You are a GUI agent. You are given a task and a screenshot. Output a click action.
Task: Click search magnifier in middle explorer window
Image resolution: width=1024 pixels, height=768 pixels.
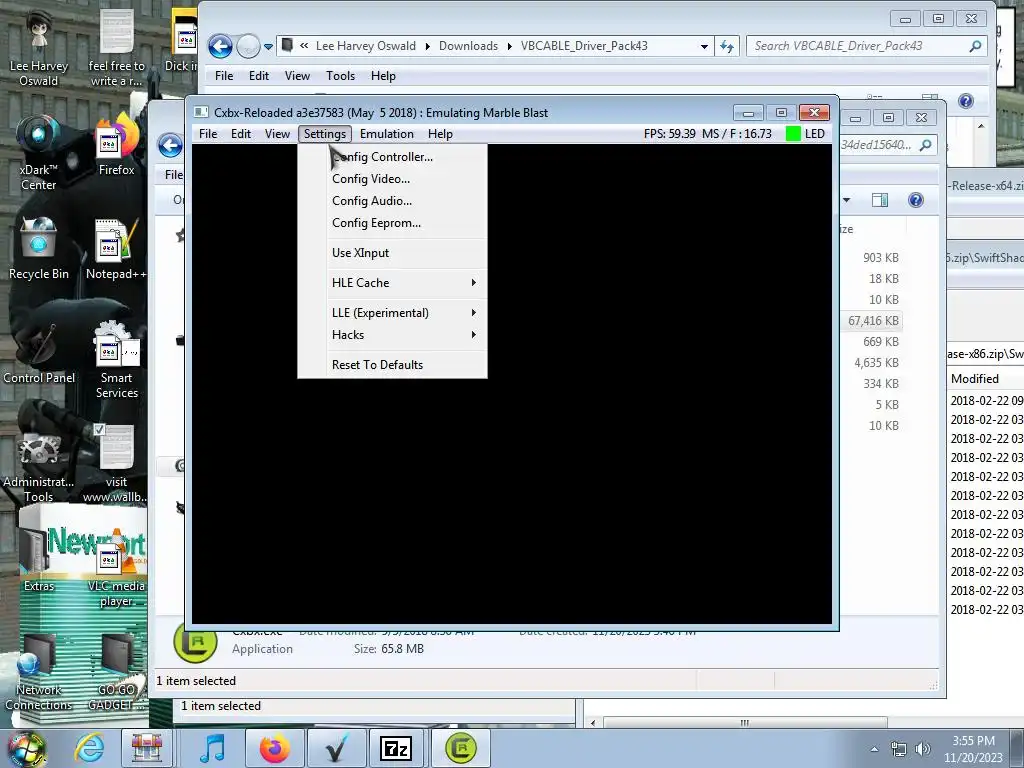pyautogui.click(x=926, y=145)
